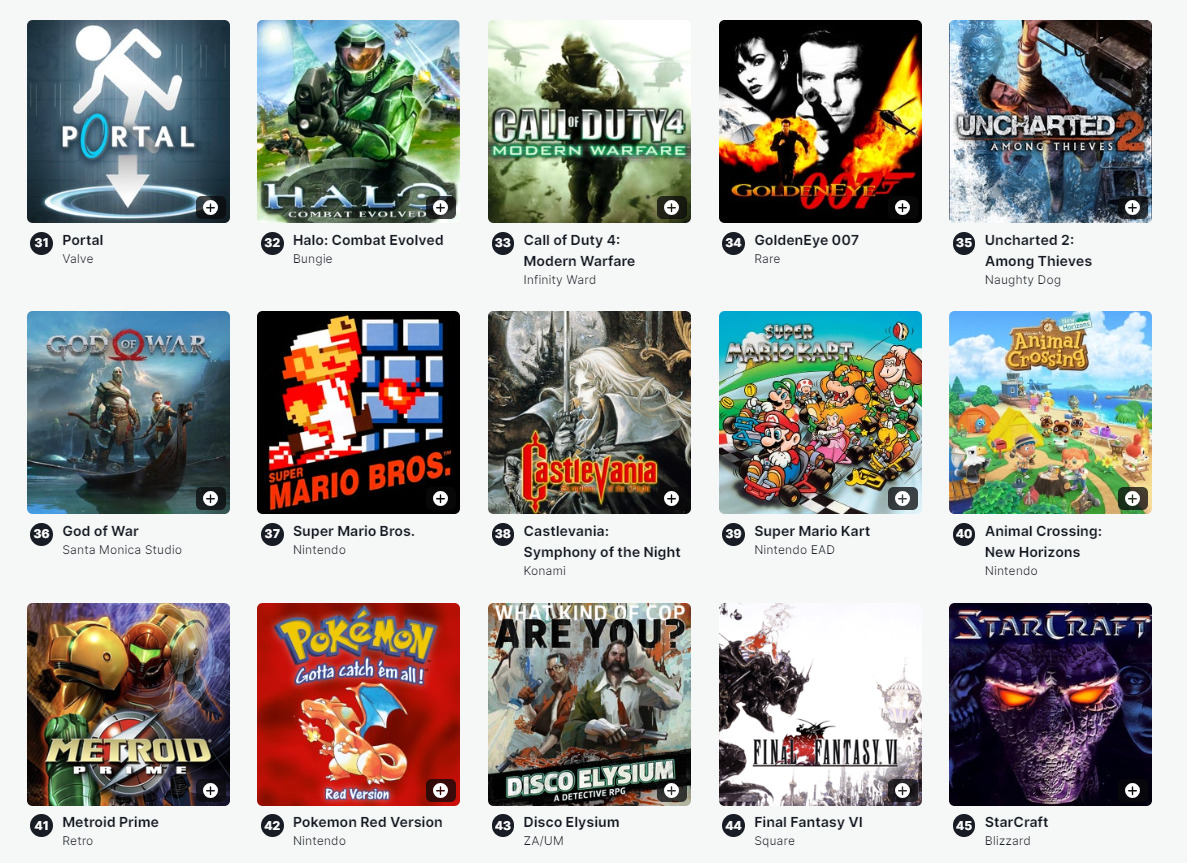
Task: Open the Metroid Prime cover art
Action: (x=129, y=704)
